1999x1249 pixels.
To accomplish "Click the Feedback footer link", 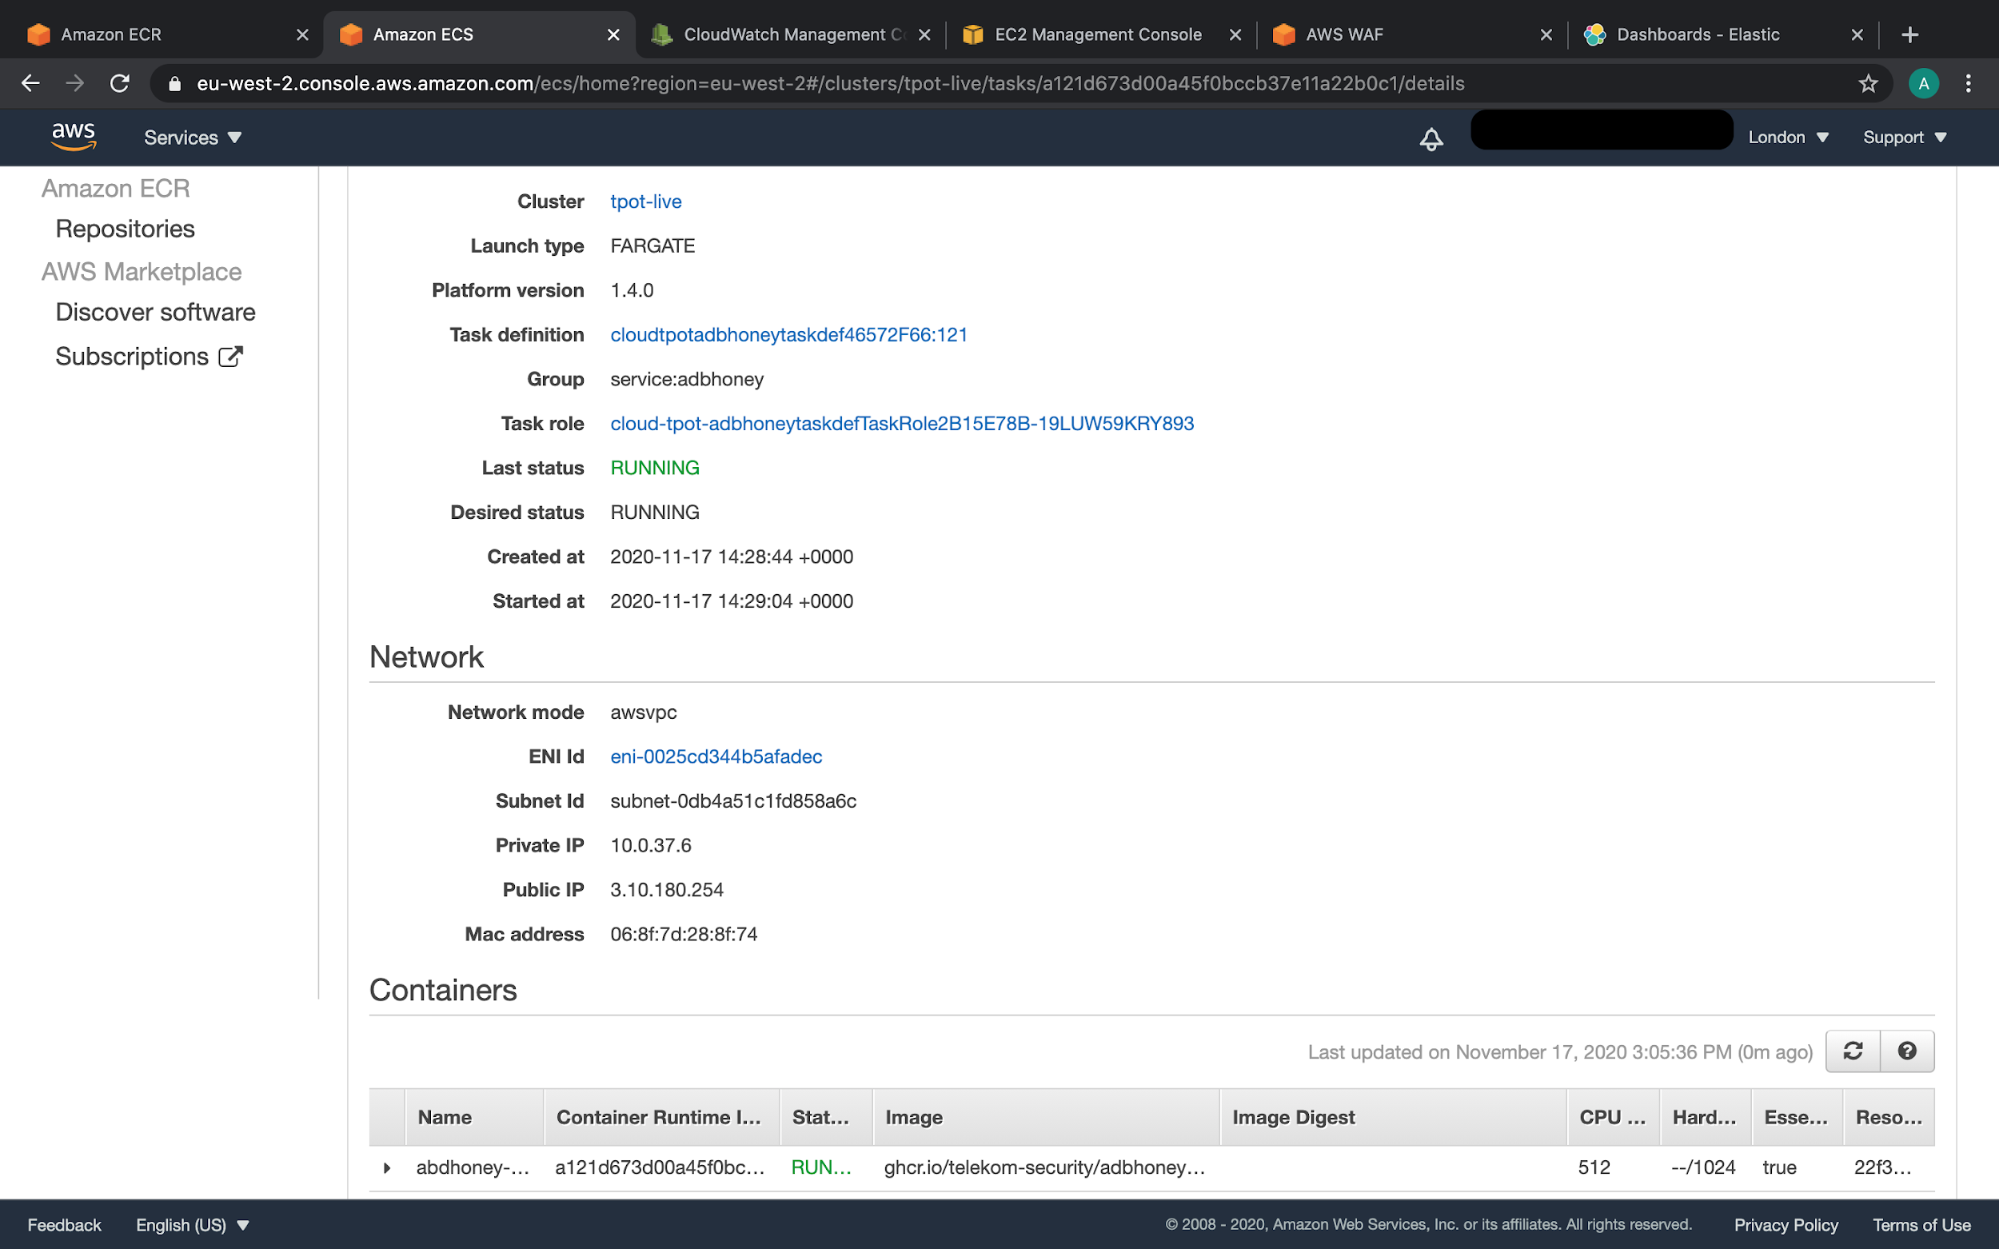I will [64, 1225].
